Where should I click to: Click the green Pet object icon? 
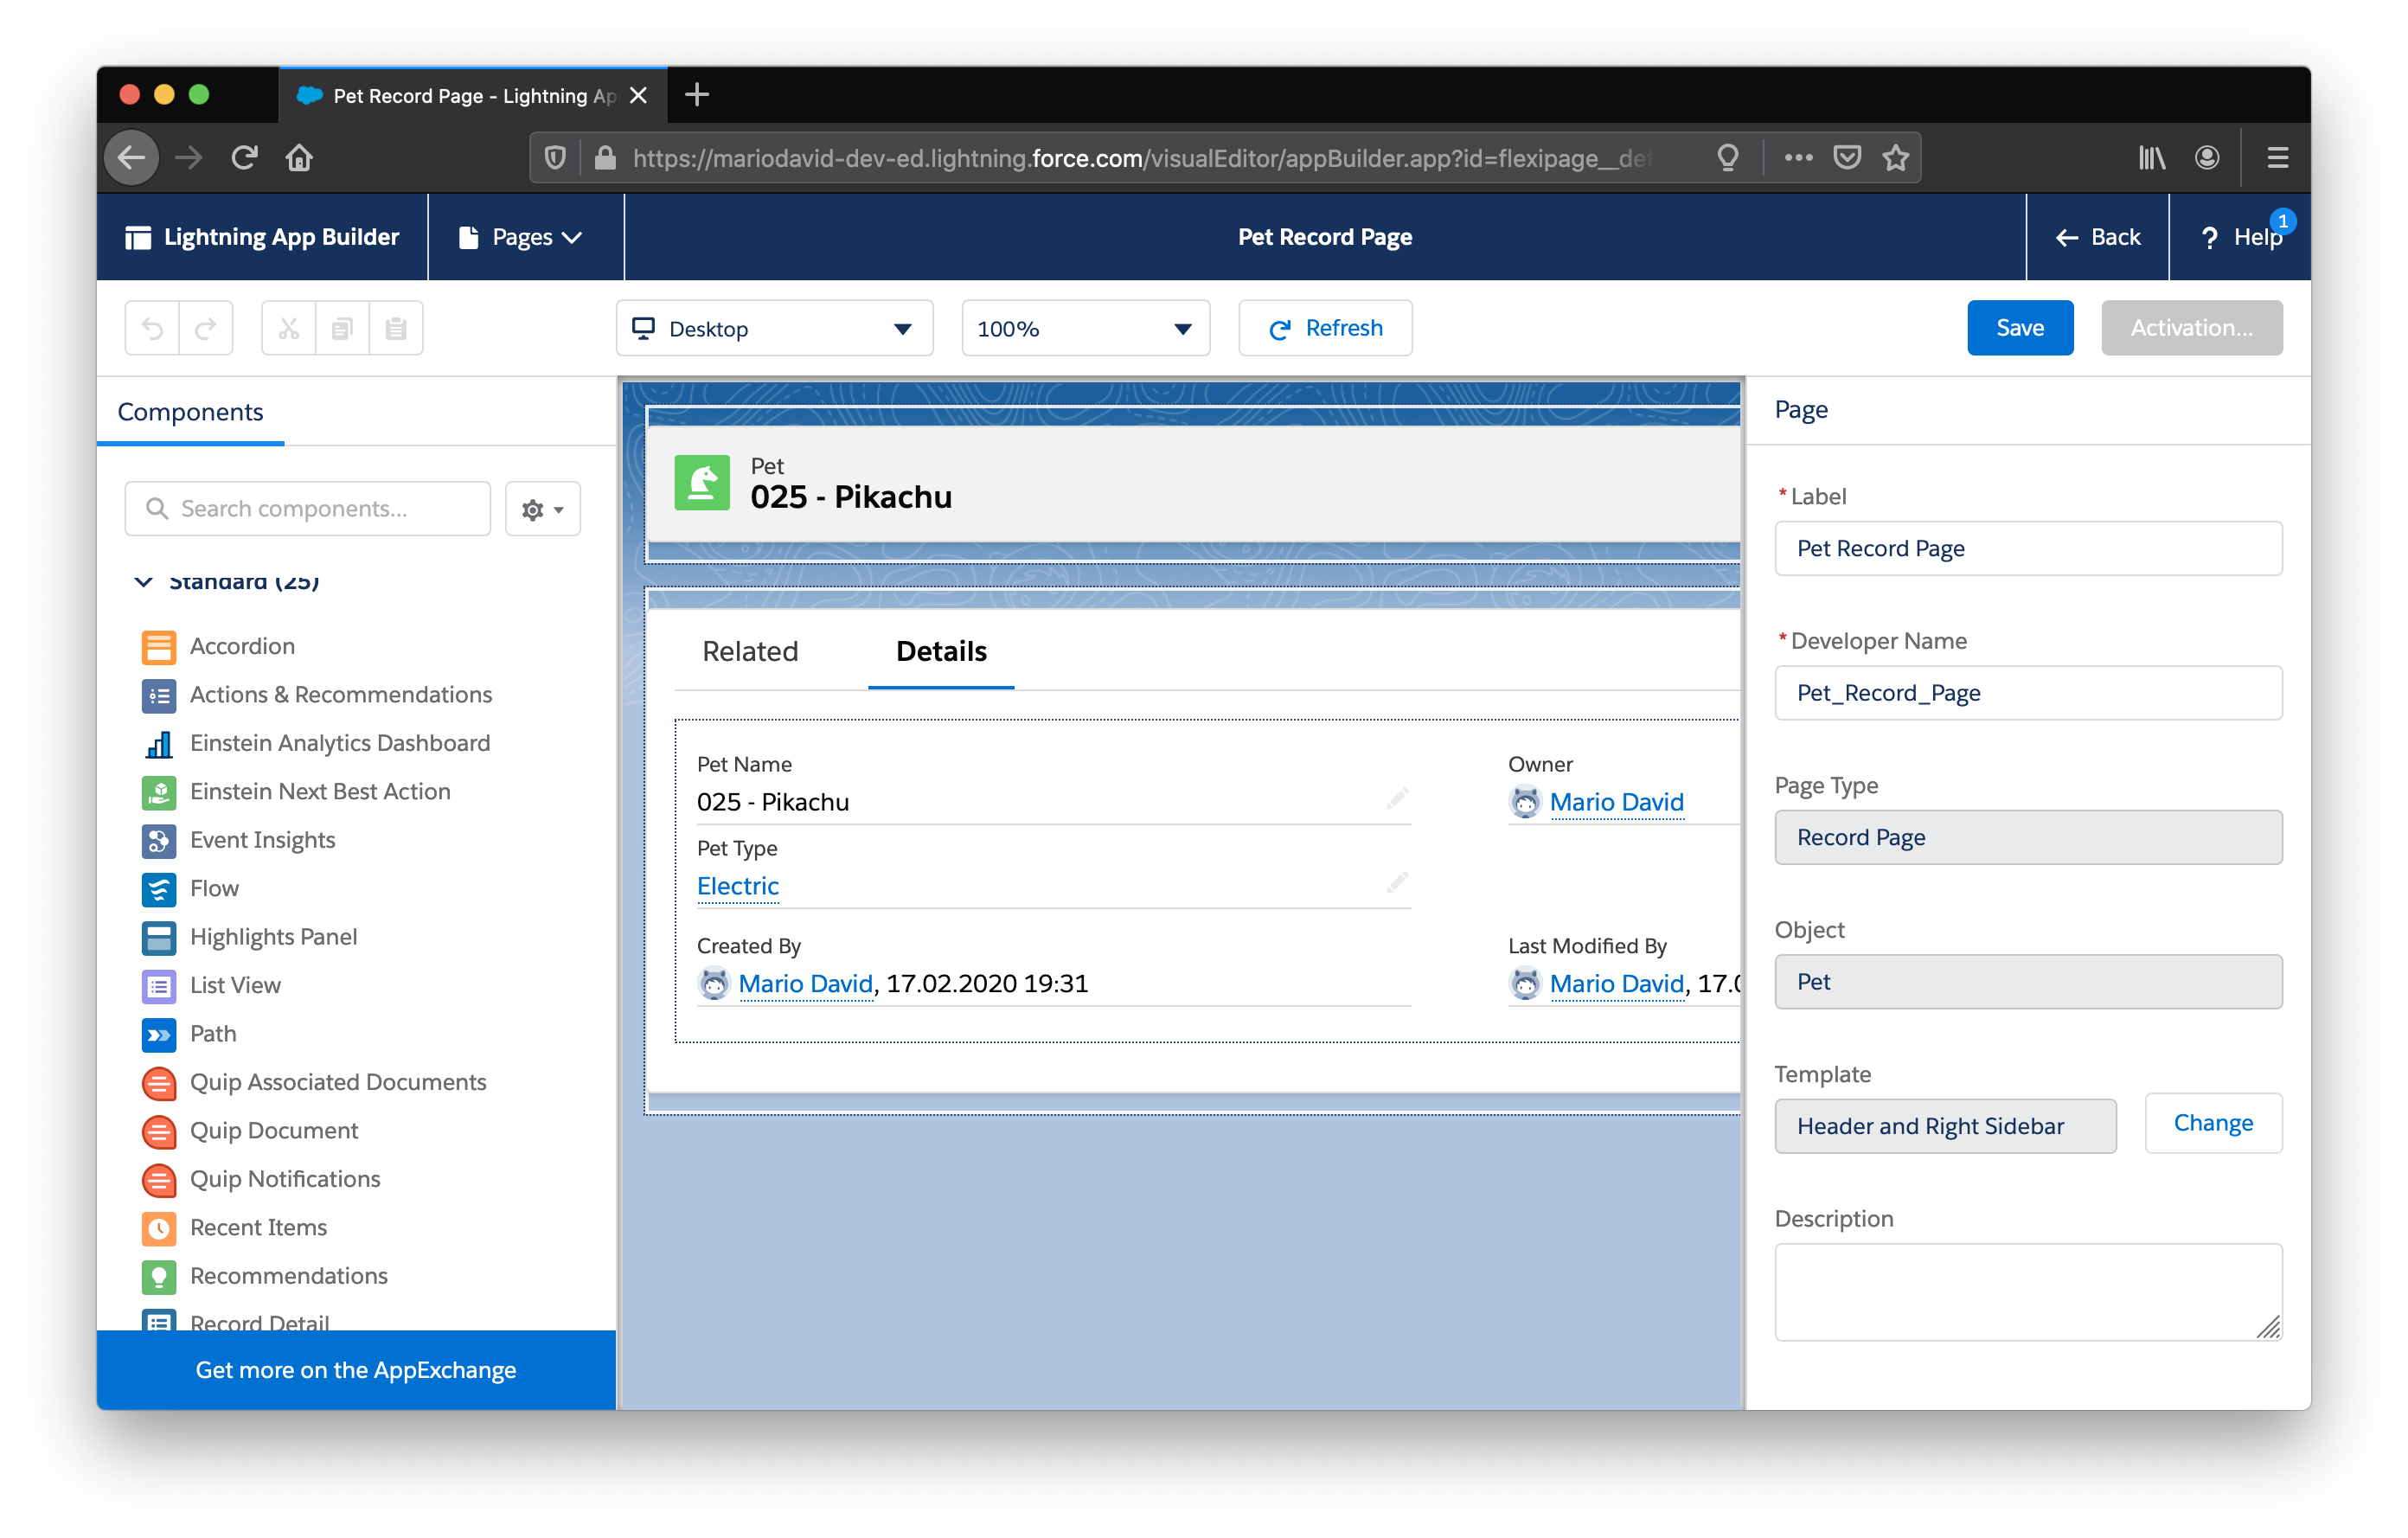click(x=702, y=483)
